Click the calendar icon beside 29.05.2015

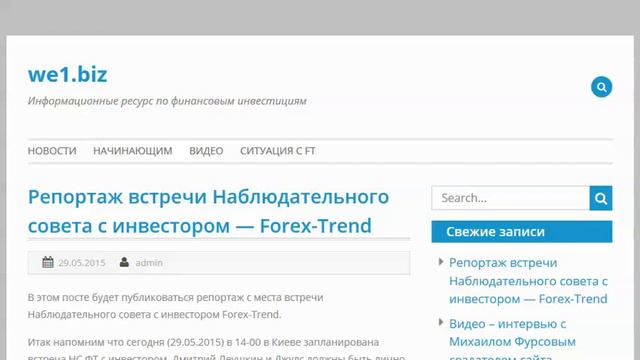click(48, 262)
